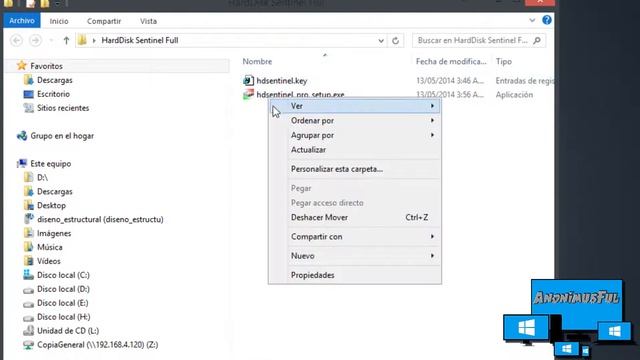Click the diseno_estructural network location icon
The image size is (640, 360).
[28, 219]
